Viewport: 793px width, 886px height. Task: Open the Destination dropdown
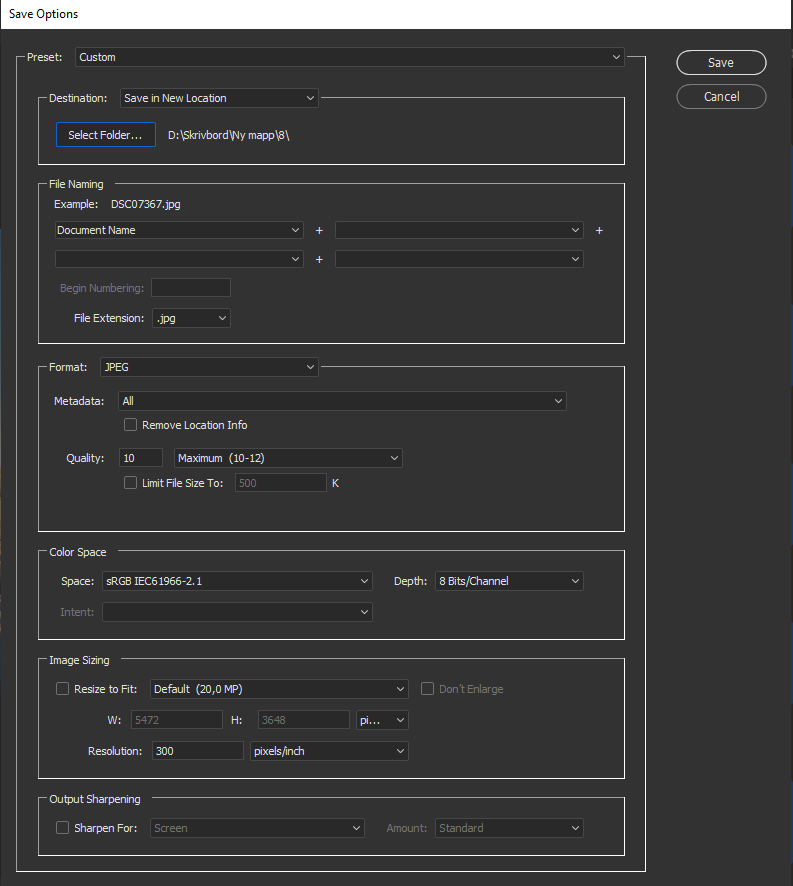(x=219, y=98)
